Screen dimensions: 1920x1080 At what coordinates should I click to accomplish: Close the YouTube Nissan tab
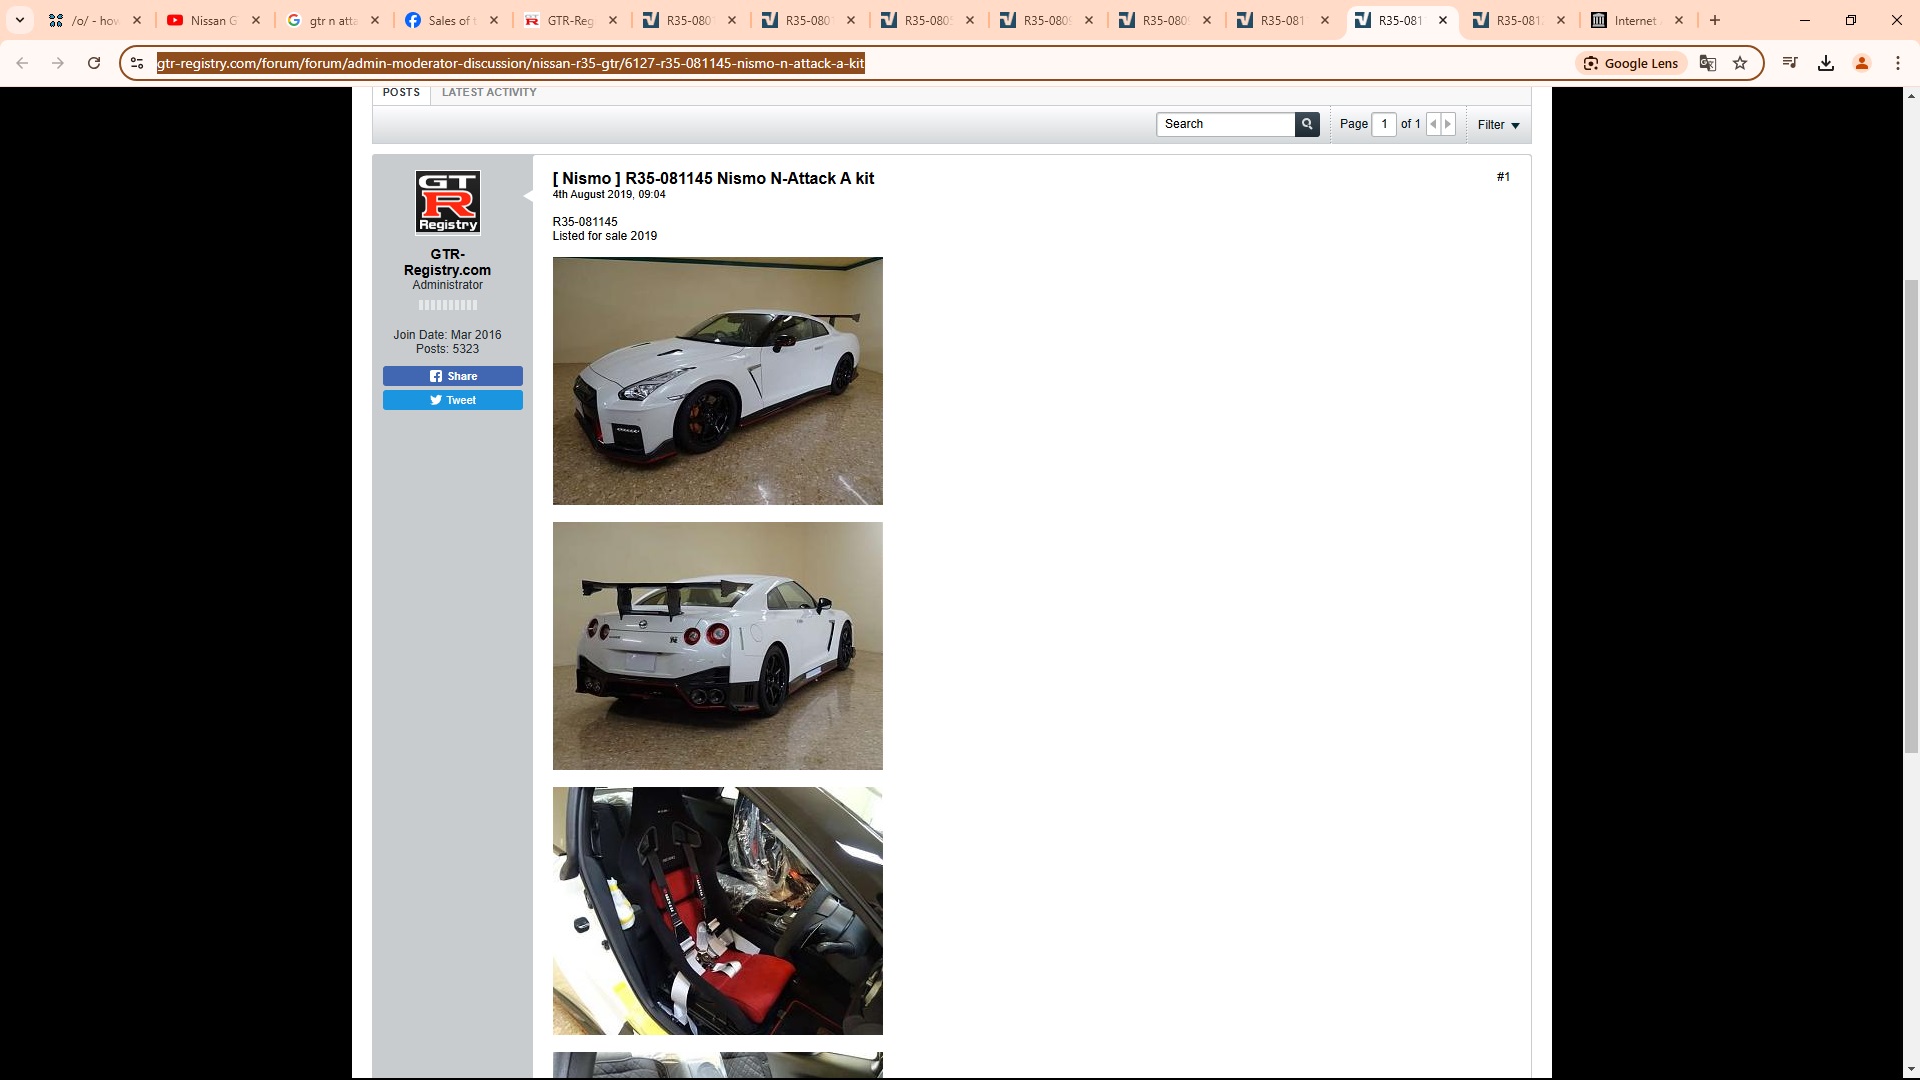[256, 20]
